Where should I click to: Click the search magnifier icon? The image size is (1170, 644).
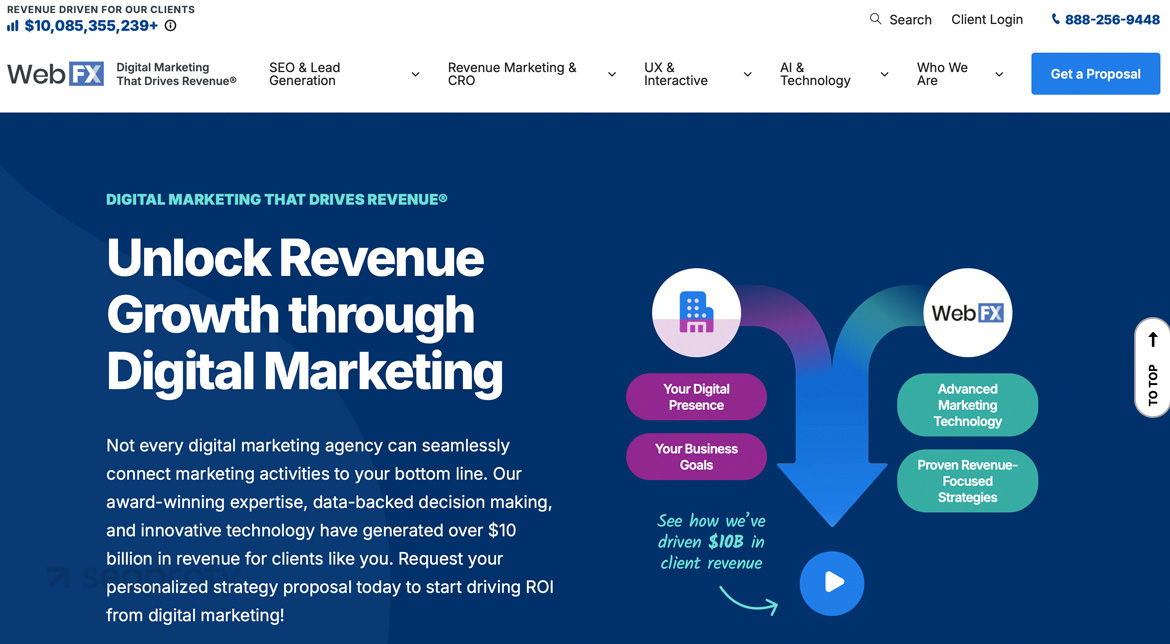point(875,19)
